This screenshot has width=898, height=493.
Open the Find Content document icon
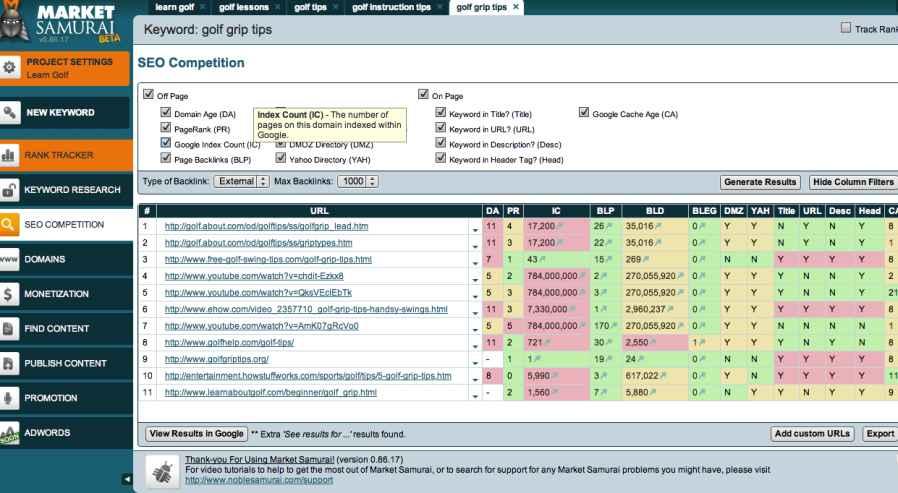coord(12,328)
